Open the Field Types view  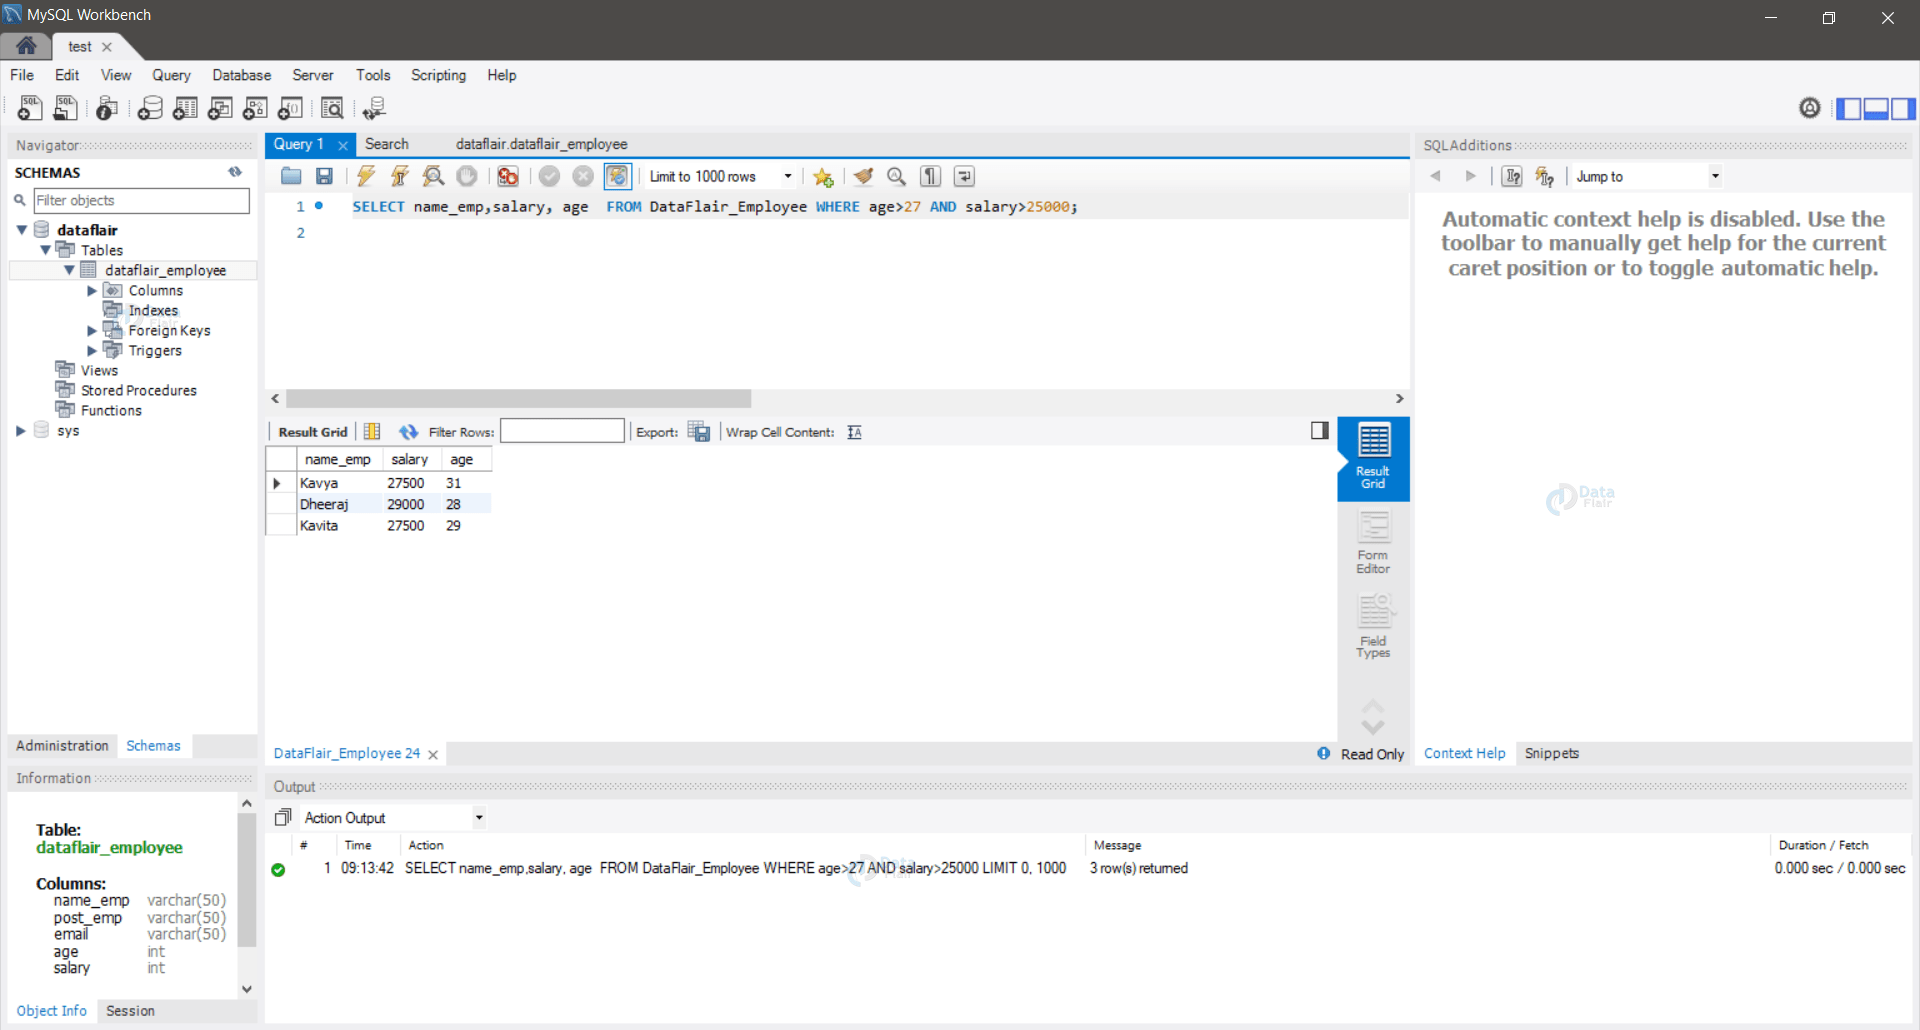[x=1373, y=626]
